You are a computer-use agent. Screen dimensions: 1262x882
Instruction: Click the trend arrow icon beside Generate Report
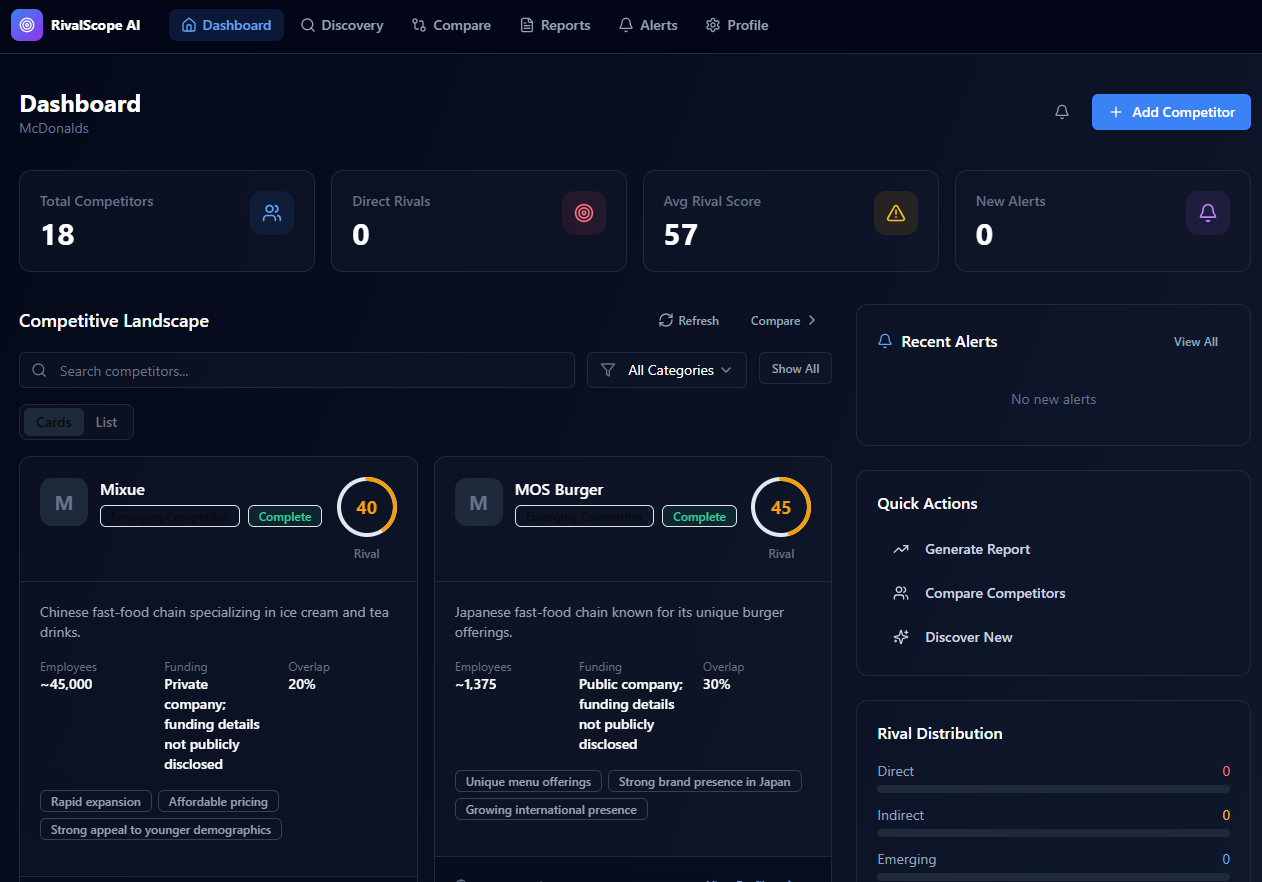(901, 549)
